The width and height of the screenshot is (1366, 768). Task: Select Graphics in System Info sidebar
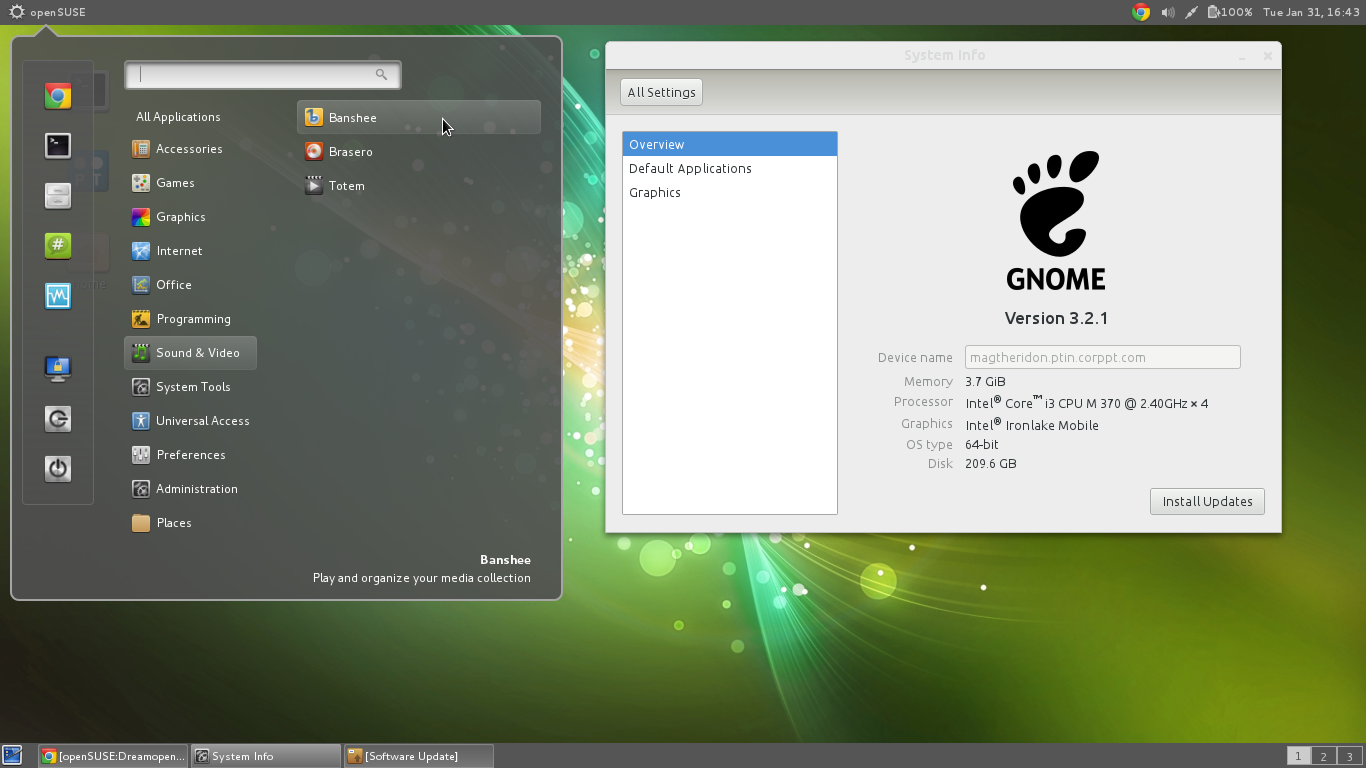(x=655, y=193)
